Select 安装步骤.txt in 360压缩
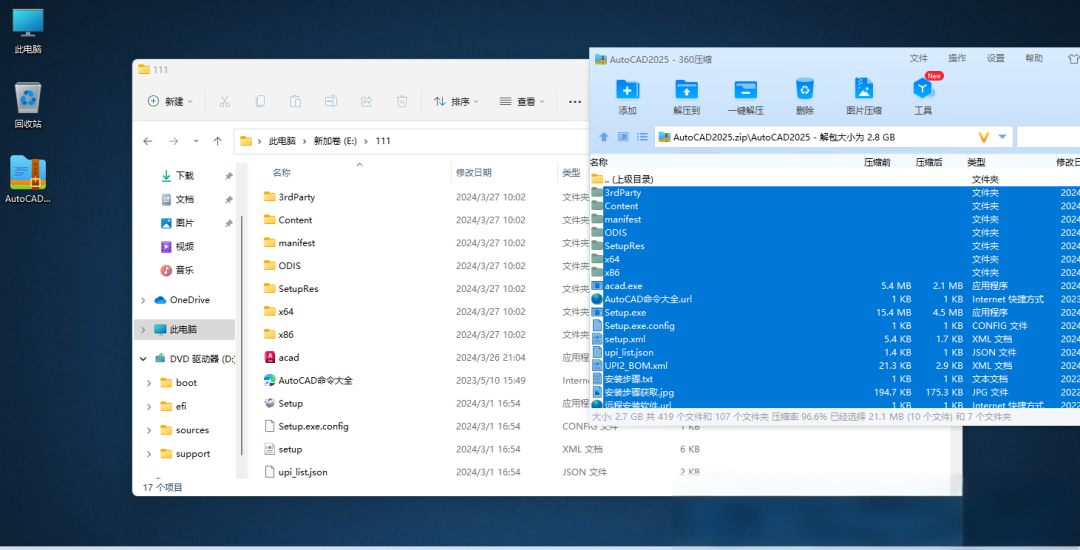 tap(835, 379)
